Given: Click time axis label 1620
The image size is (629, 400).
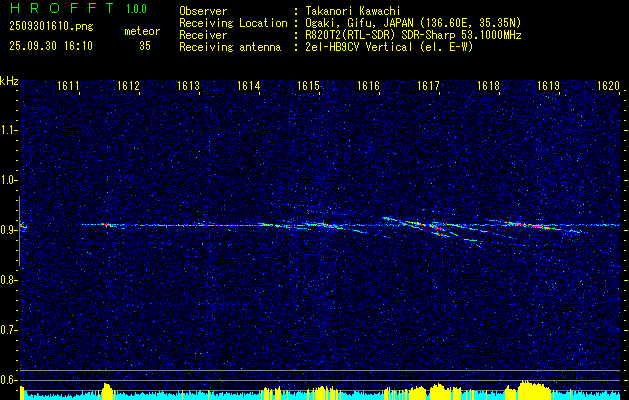Looking at the screenshot, I should (x=609, y=86).
